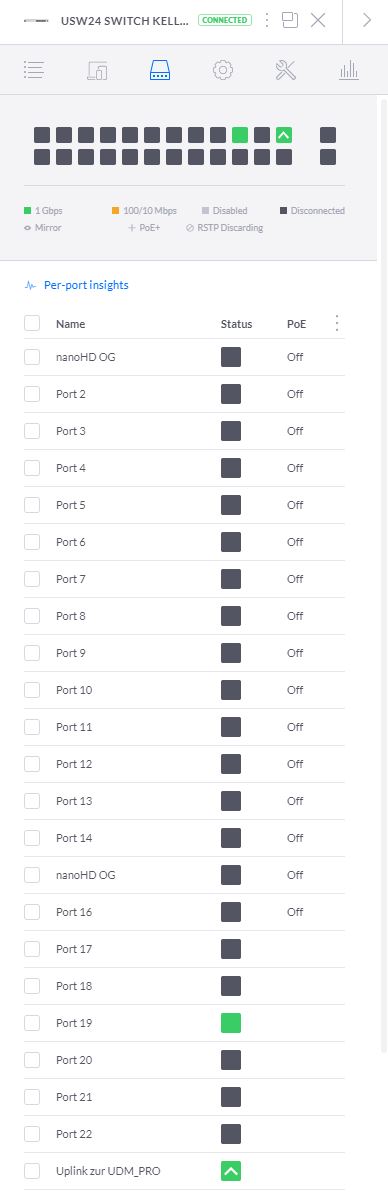Viewport: 388px width, 1192px height.
Task: Pop out the device panel window icon
Action: [x=290, y=20]
